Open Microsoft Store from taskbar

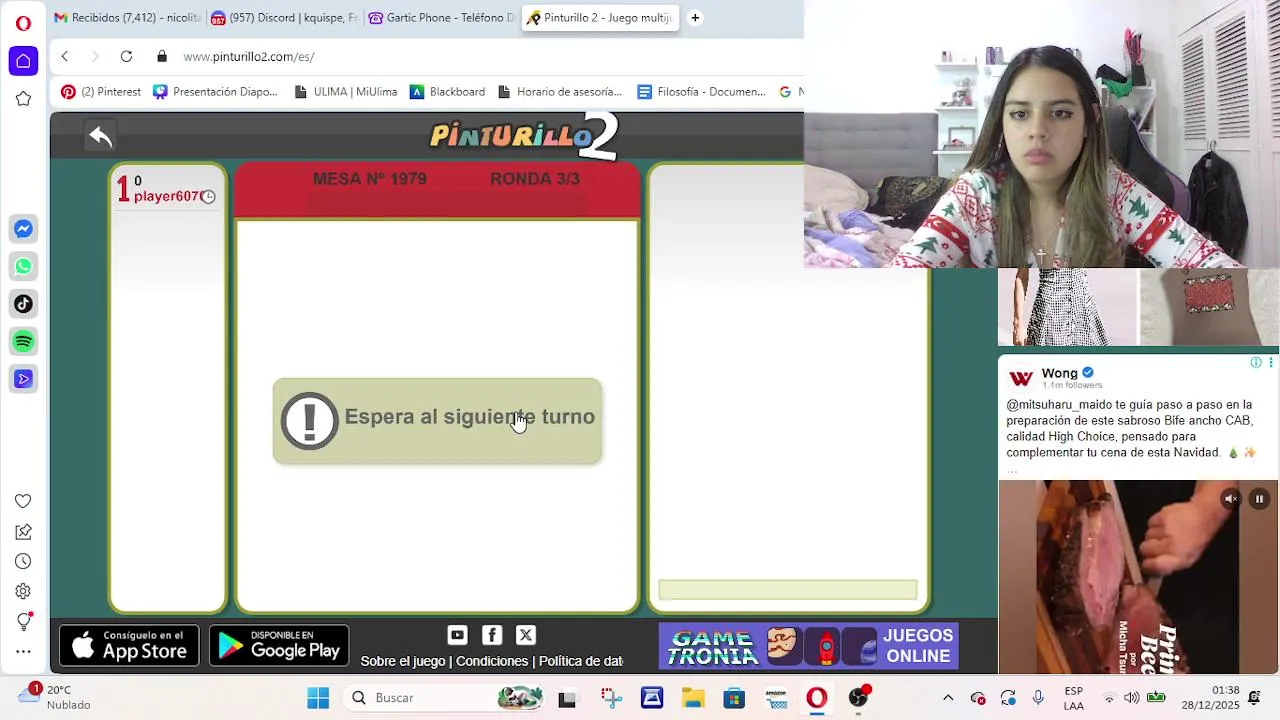pos(734,698)
